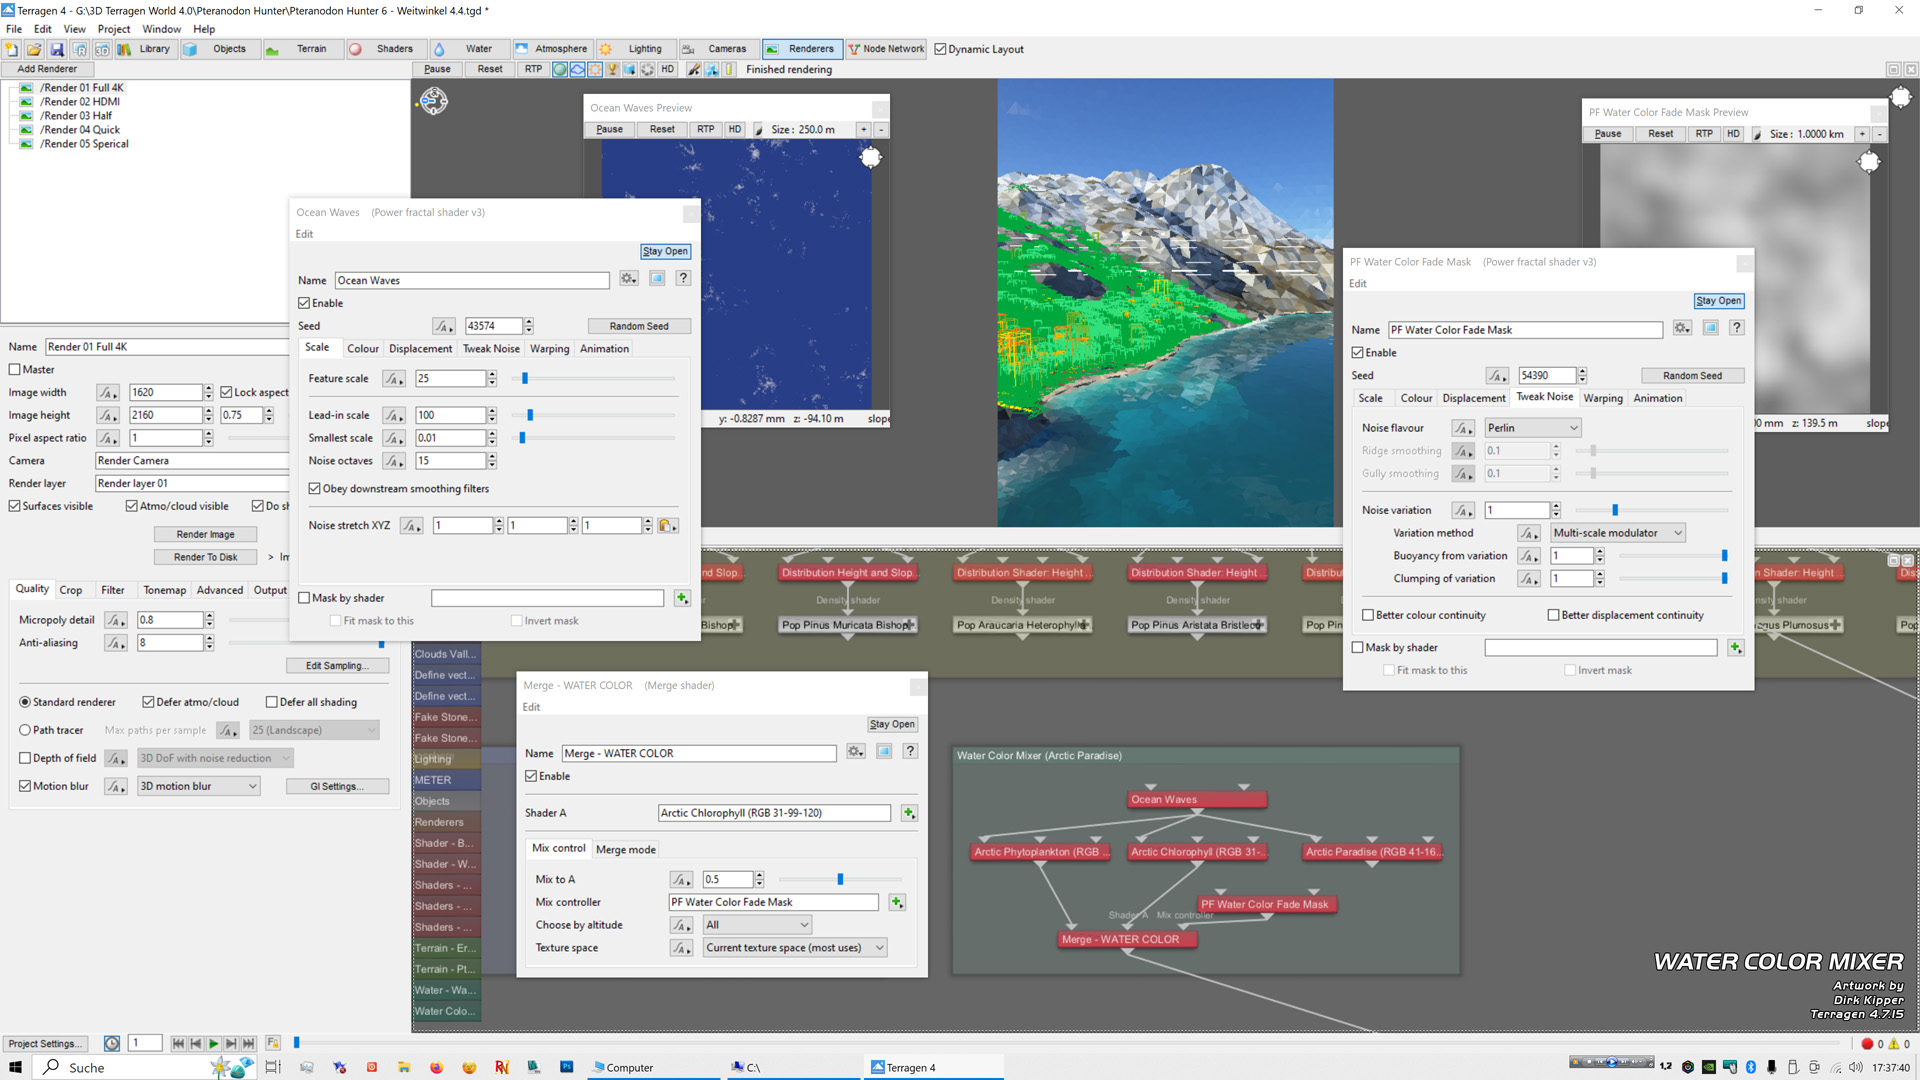Screen dimensions: 1920x1080
Task: Drag the Mix to A slider in Merge panel
Action: pyautogui.click(x=840, y=878)
